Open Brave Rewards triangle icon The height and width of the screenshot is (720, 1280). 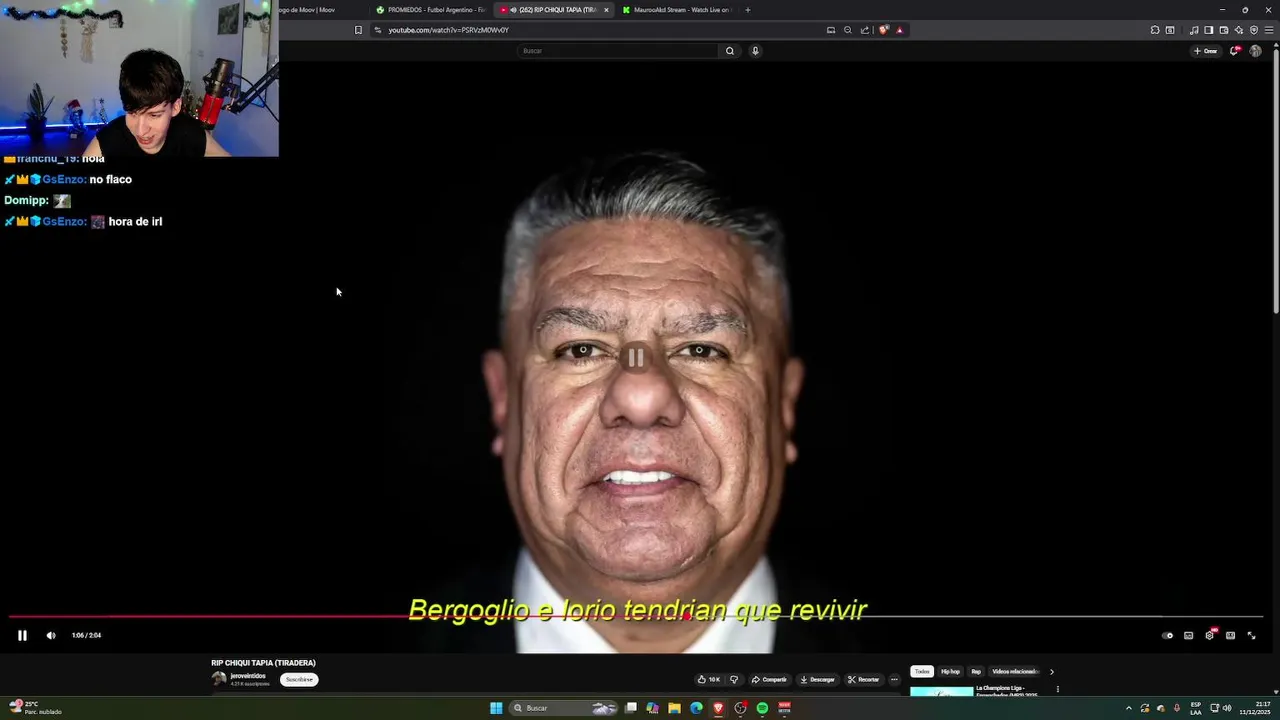pyautogui.click(x=899, y=30)
